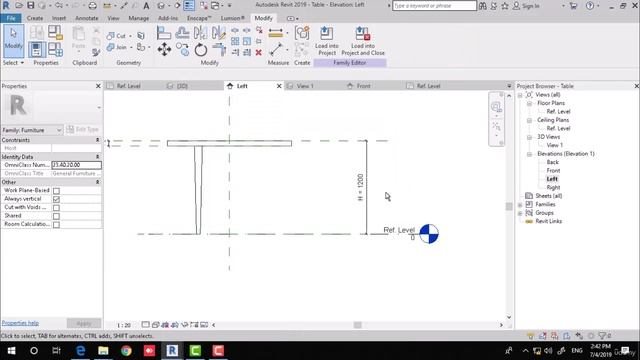Click the Windows Start button
Viewport: 640px width, 360px height.
coord(11,351)
